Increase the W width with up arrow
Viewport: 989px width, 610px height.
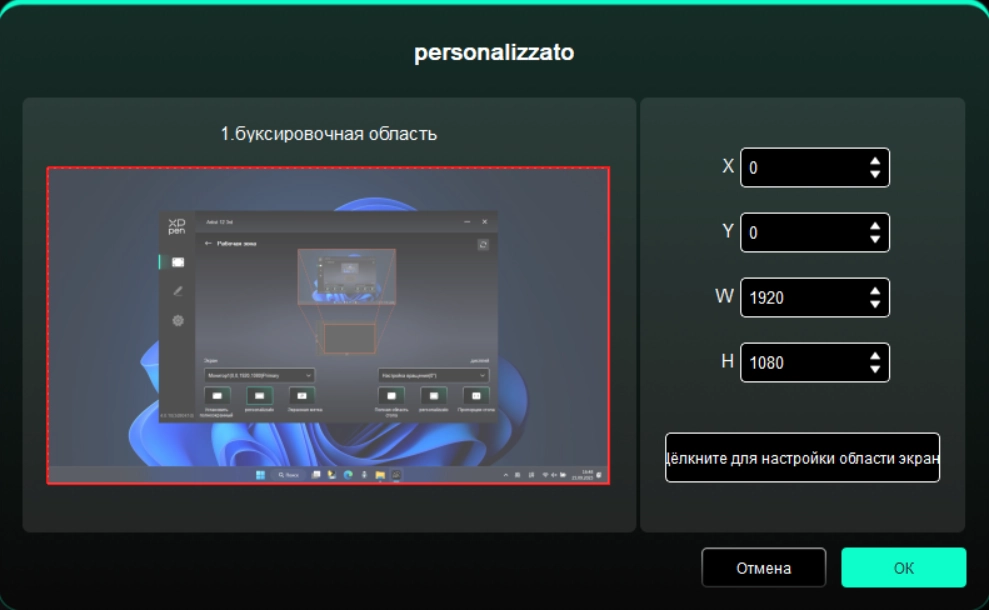click(x=875, y=291)
